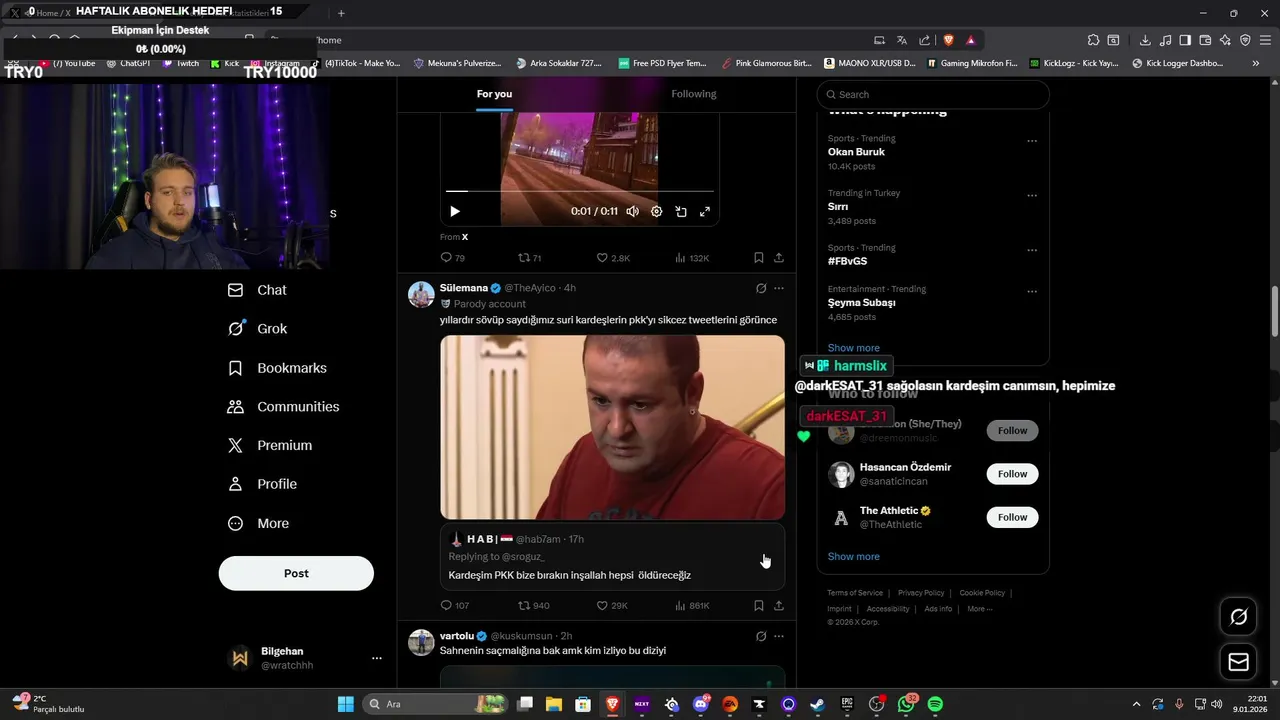Image resolution: width=1280 pixels, height=720 pixels.
Task: Expand video to fullscreen
Action: coord(705,211)
